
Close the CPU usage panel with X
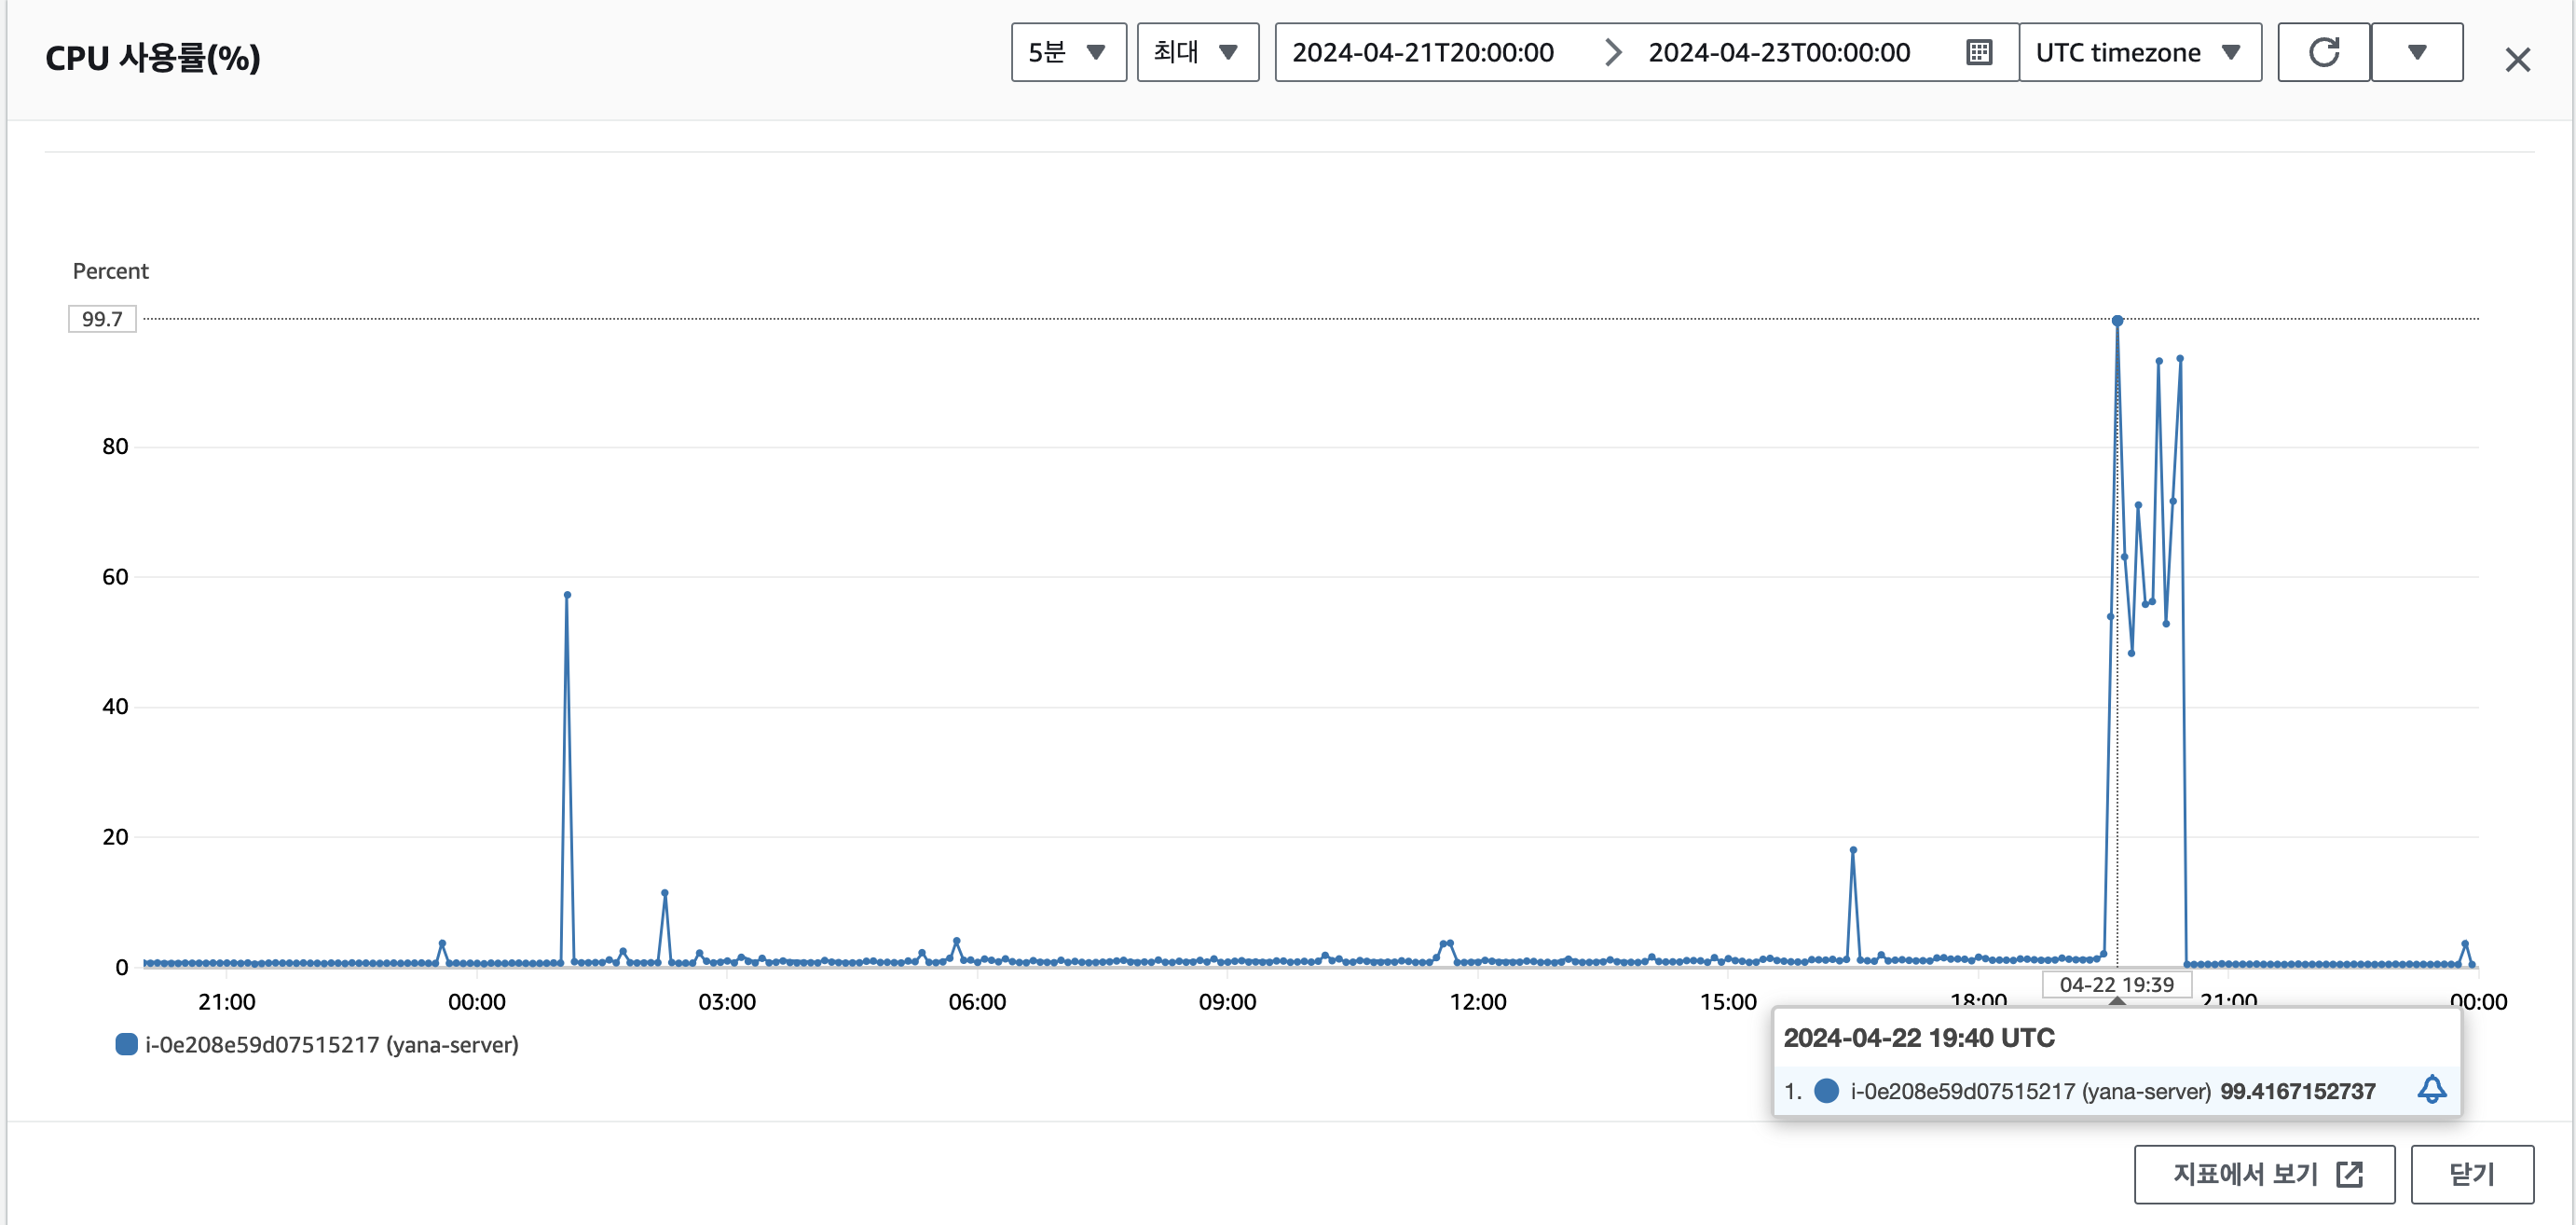tap(2517, 60)
